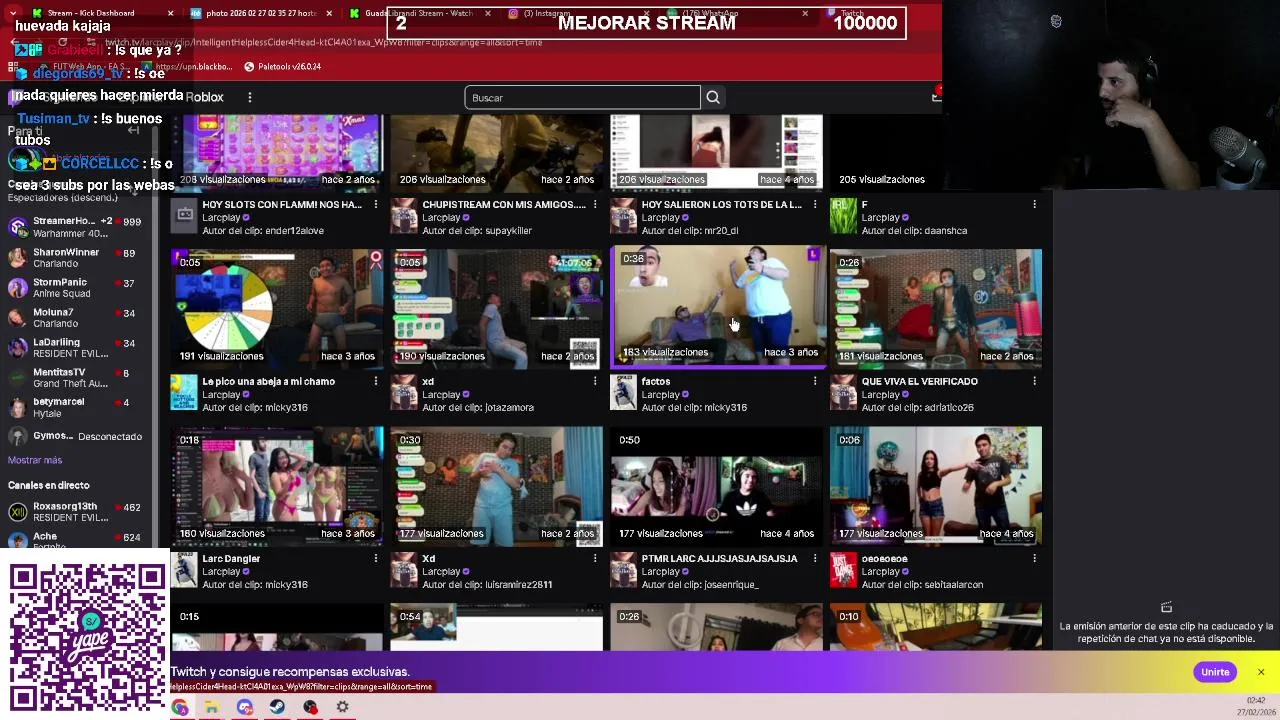The height and width of the screenshot is (720, 1280).
Task: Play the QUE VIVA EL VERIFICADO thumbnail
Action: point(936,308)
